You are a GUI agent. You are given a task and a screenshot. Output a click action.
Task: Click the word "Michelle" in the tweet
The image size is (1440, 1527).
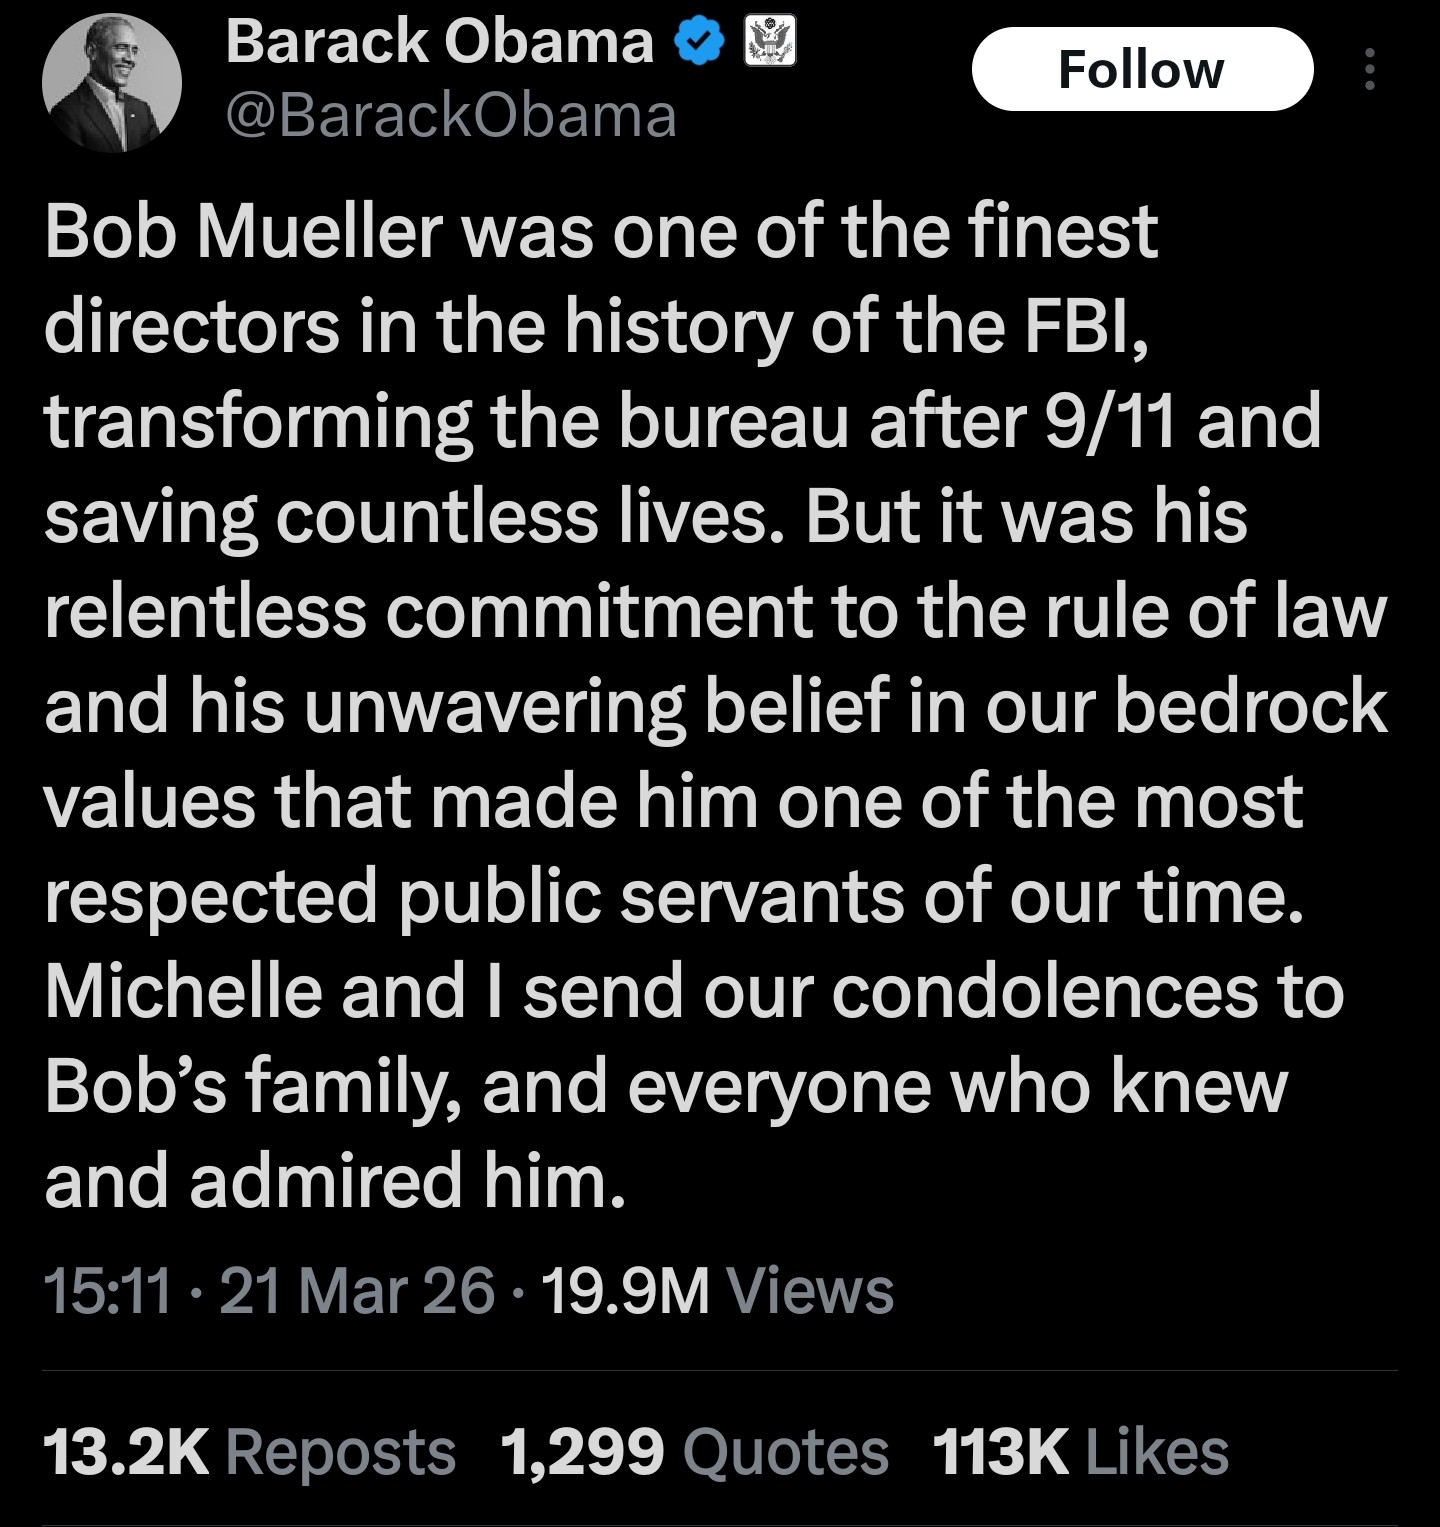(183, 991)
